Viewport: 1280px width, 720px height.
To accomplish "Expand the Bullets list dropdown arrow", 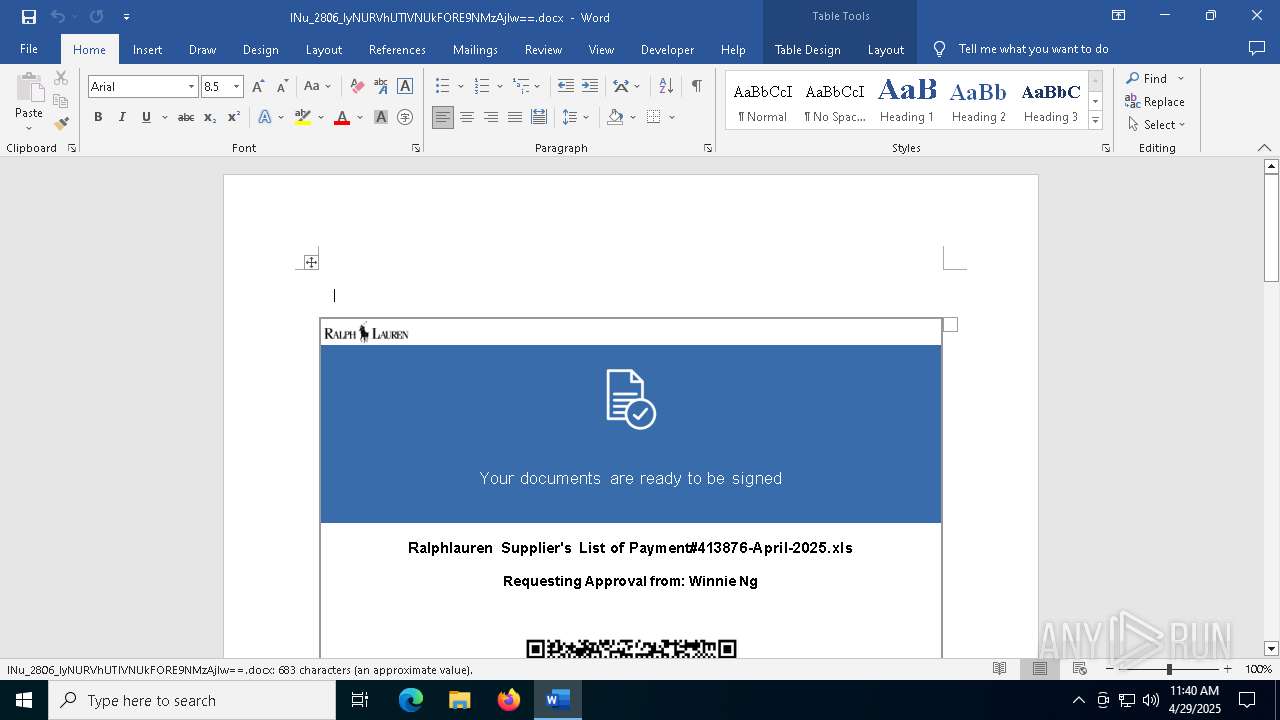I will click(460, 87).
